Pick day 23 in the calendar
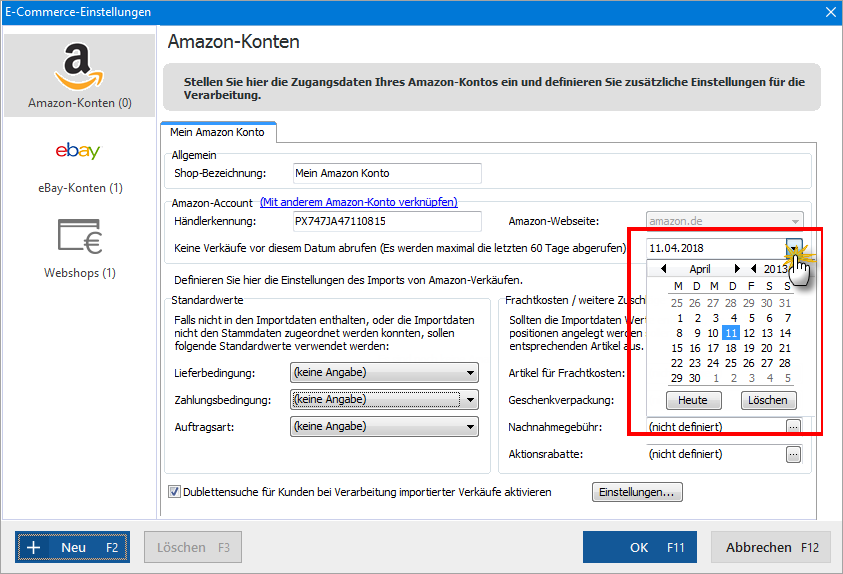This screenshot has width=843, height=574. [695, 363]
